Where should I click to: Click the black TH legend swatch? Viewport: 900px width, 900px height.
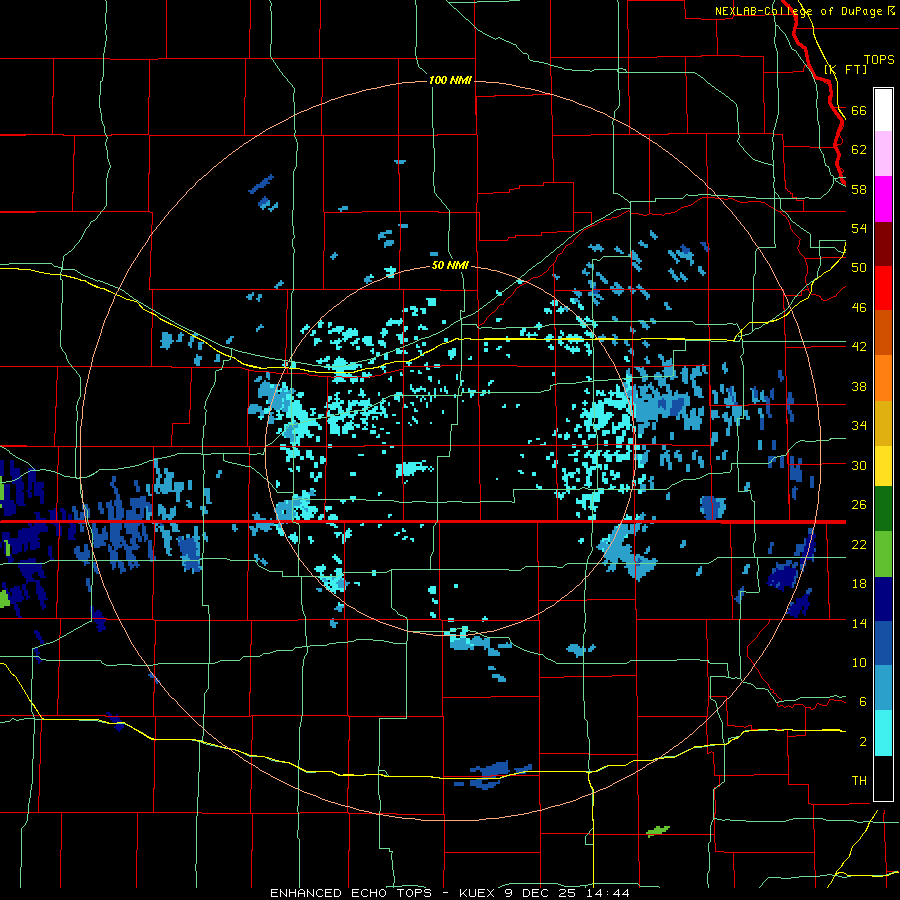pos(883,778)
